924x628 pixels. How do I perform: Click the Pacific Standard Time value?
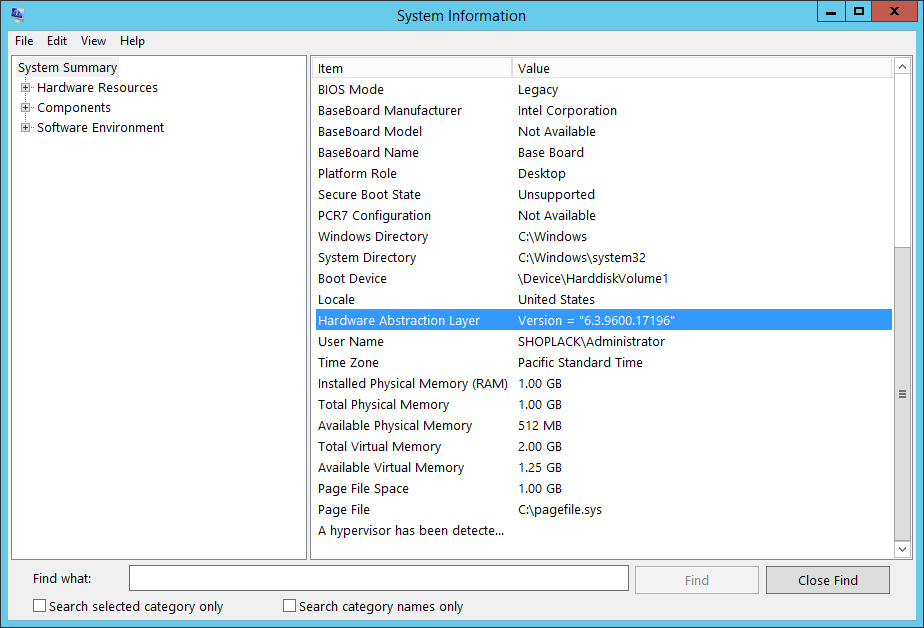[580, 363]
